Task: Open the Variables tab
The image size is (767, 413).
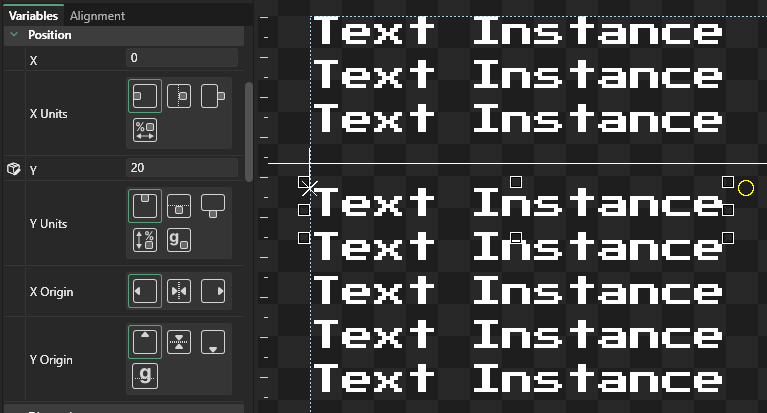Action: [33, 16]
